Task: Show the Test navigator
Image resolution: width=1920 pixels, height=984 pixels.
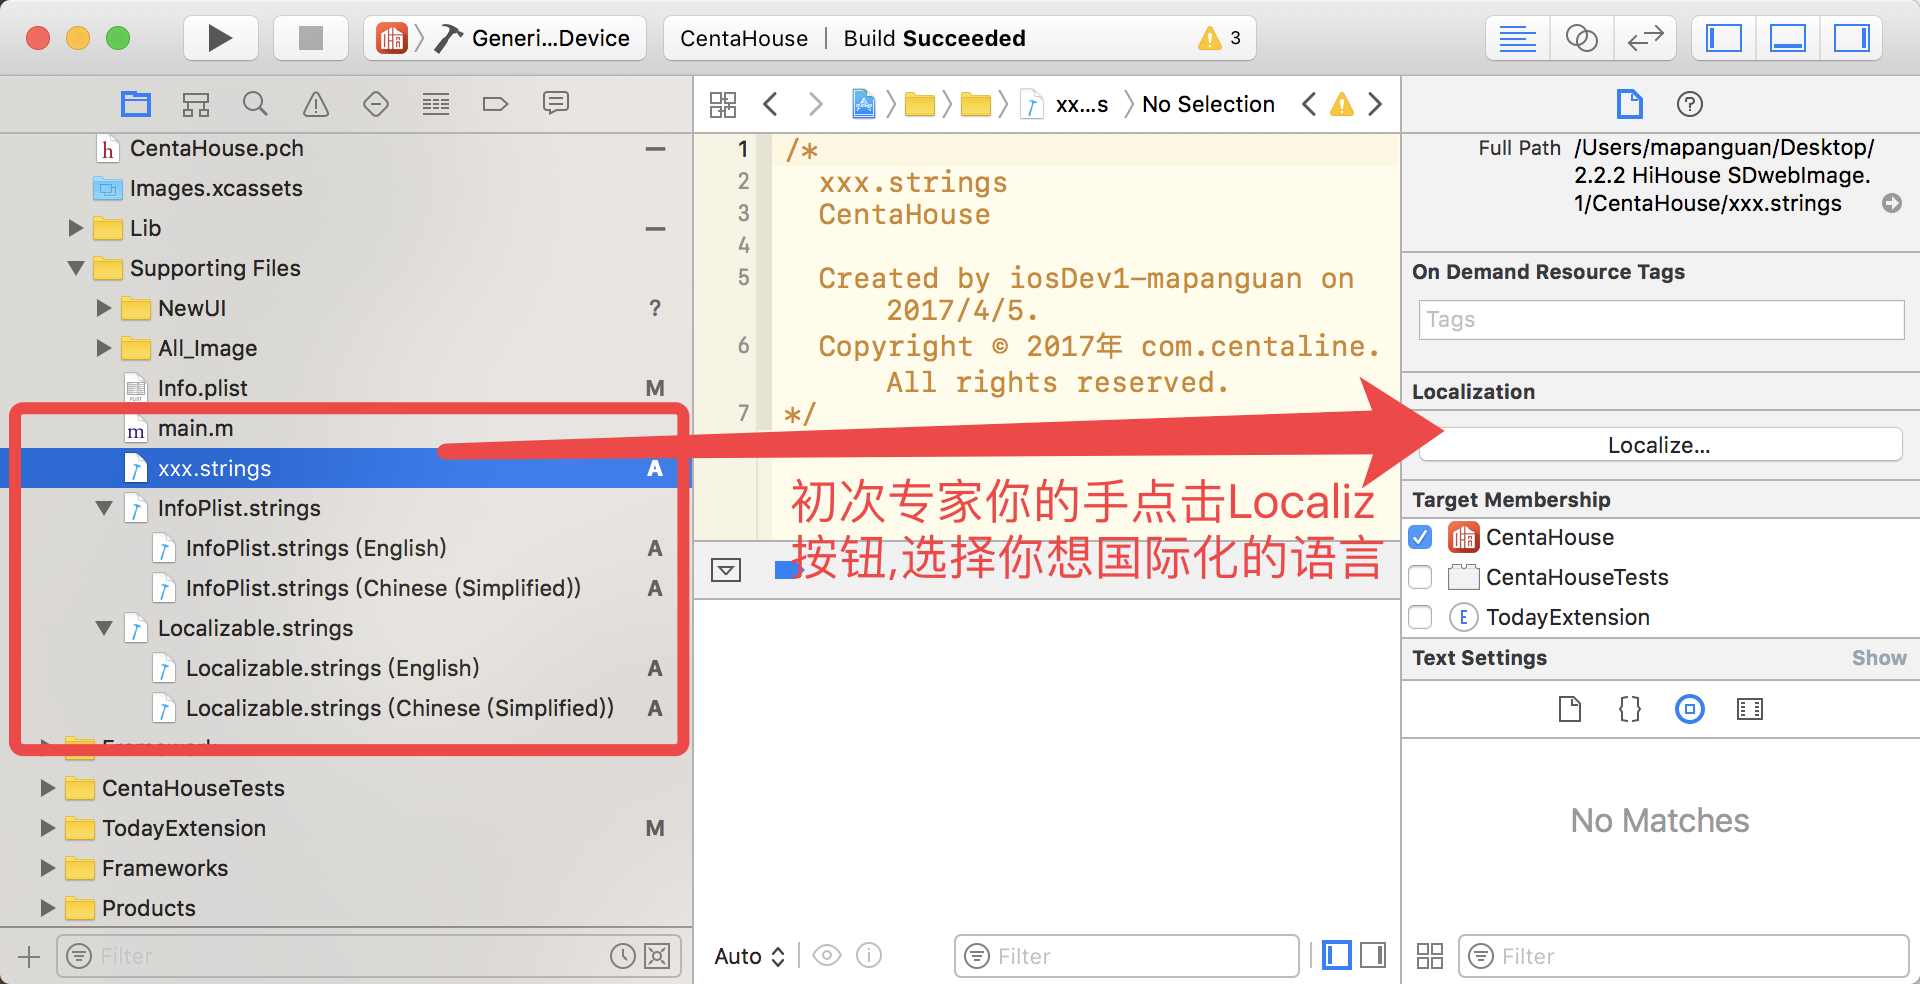Action: click(x=376, y=104)
